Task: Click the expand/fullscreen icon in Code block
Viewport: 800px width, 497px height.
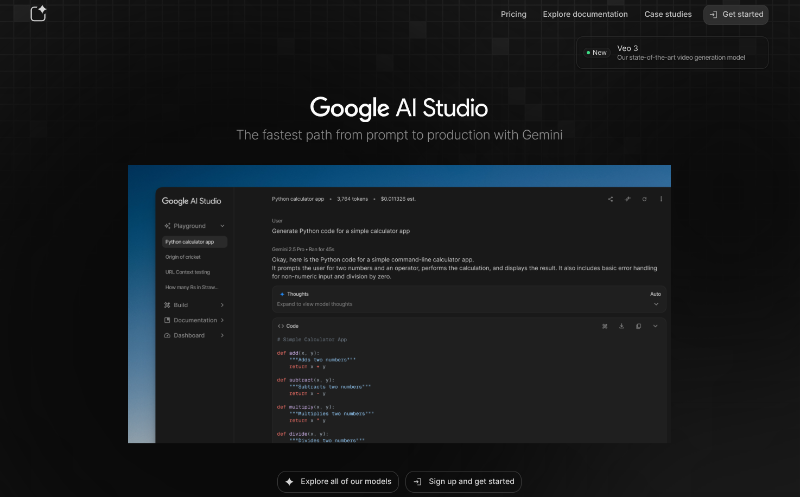Action: point(605,326)
